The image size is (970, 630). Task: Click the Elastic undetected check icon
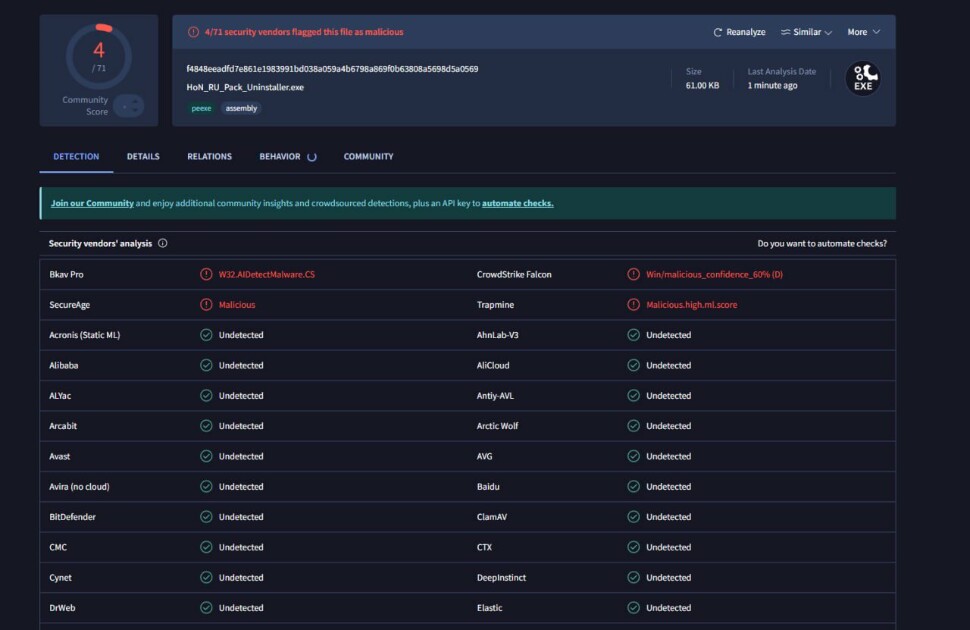(x=633, y=608)
